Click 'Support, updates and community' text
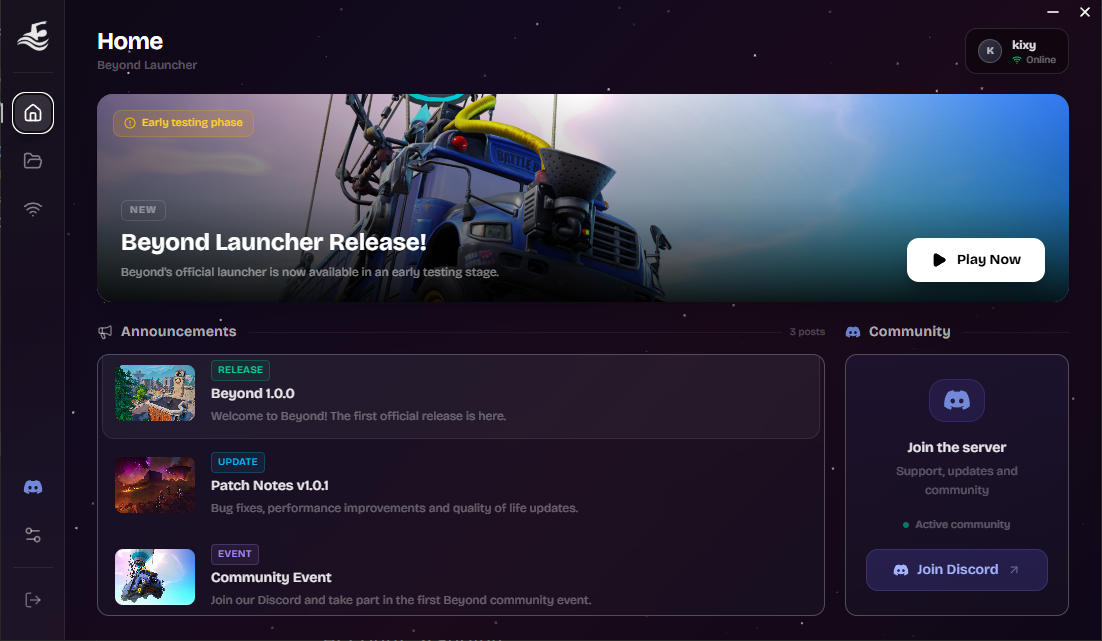The image size is (1102, 641). pos(957,481)
